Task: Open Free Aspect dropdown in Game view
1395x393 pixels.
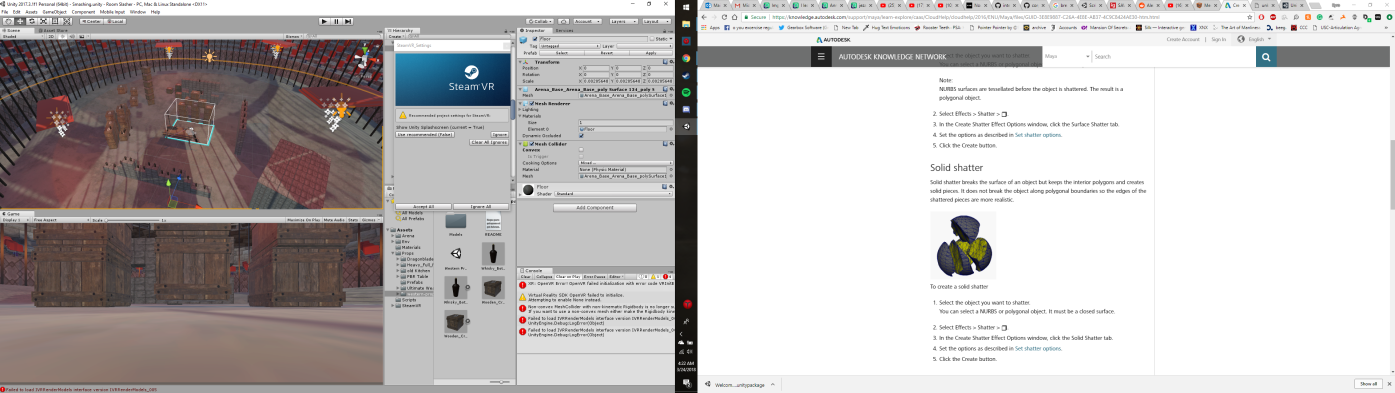Action: [61, 220]
